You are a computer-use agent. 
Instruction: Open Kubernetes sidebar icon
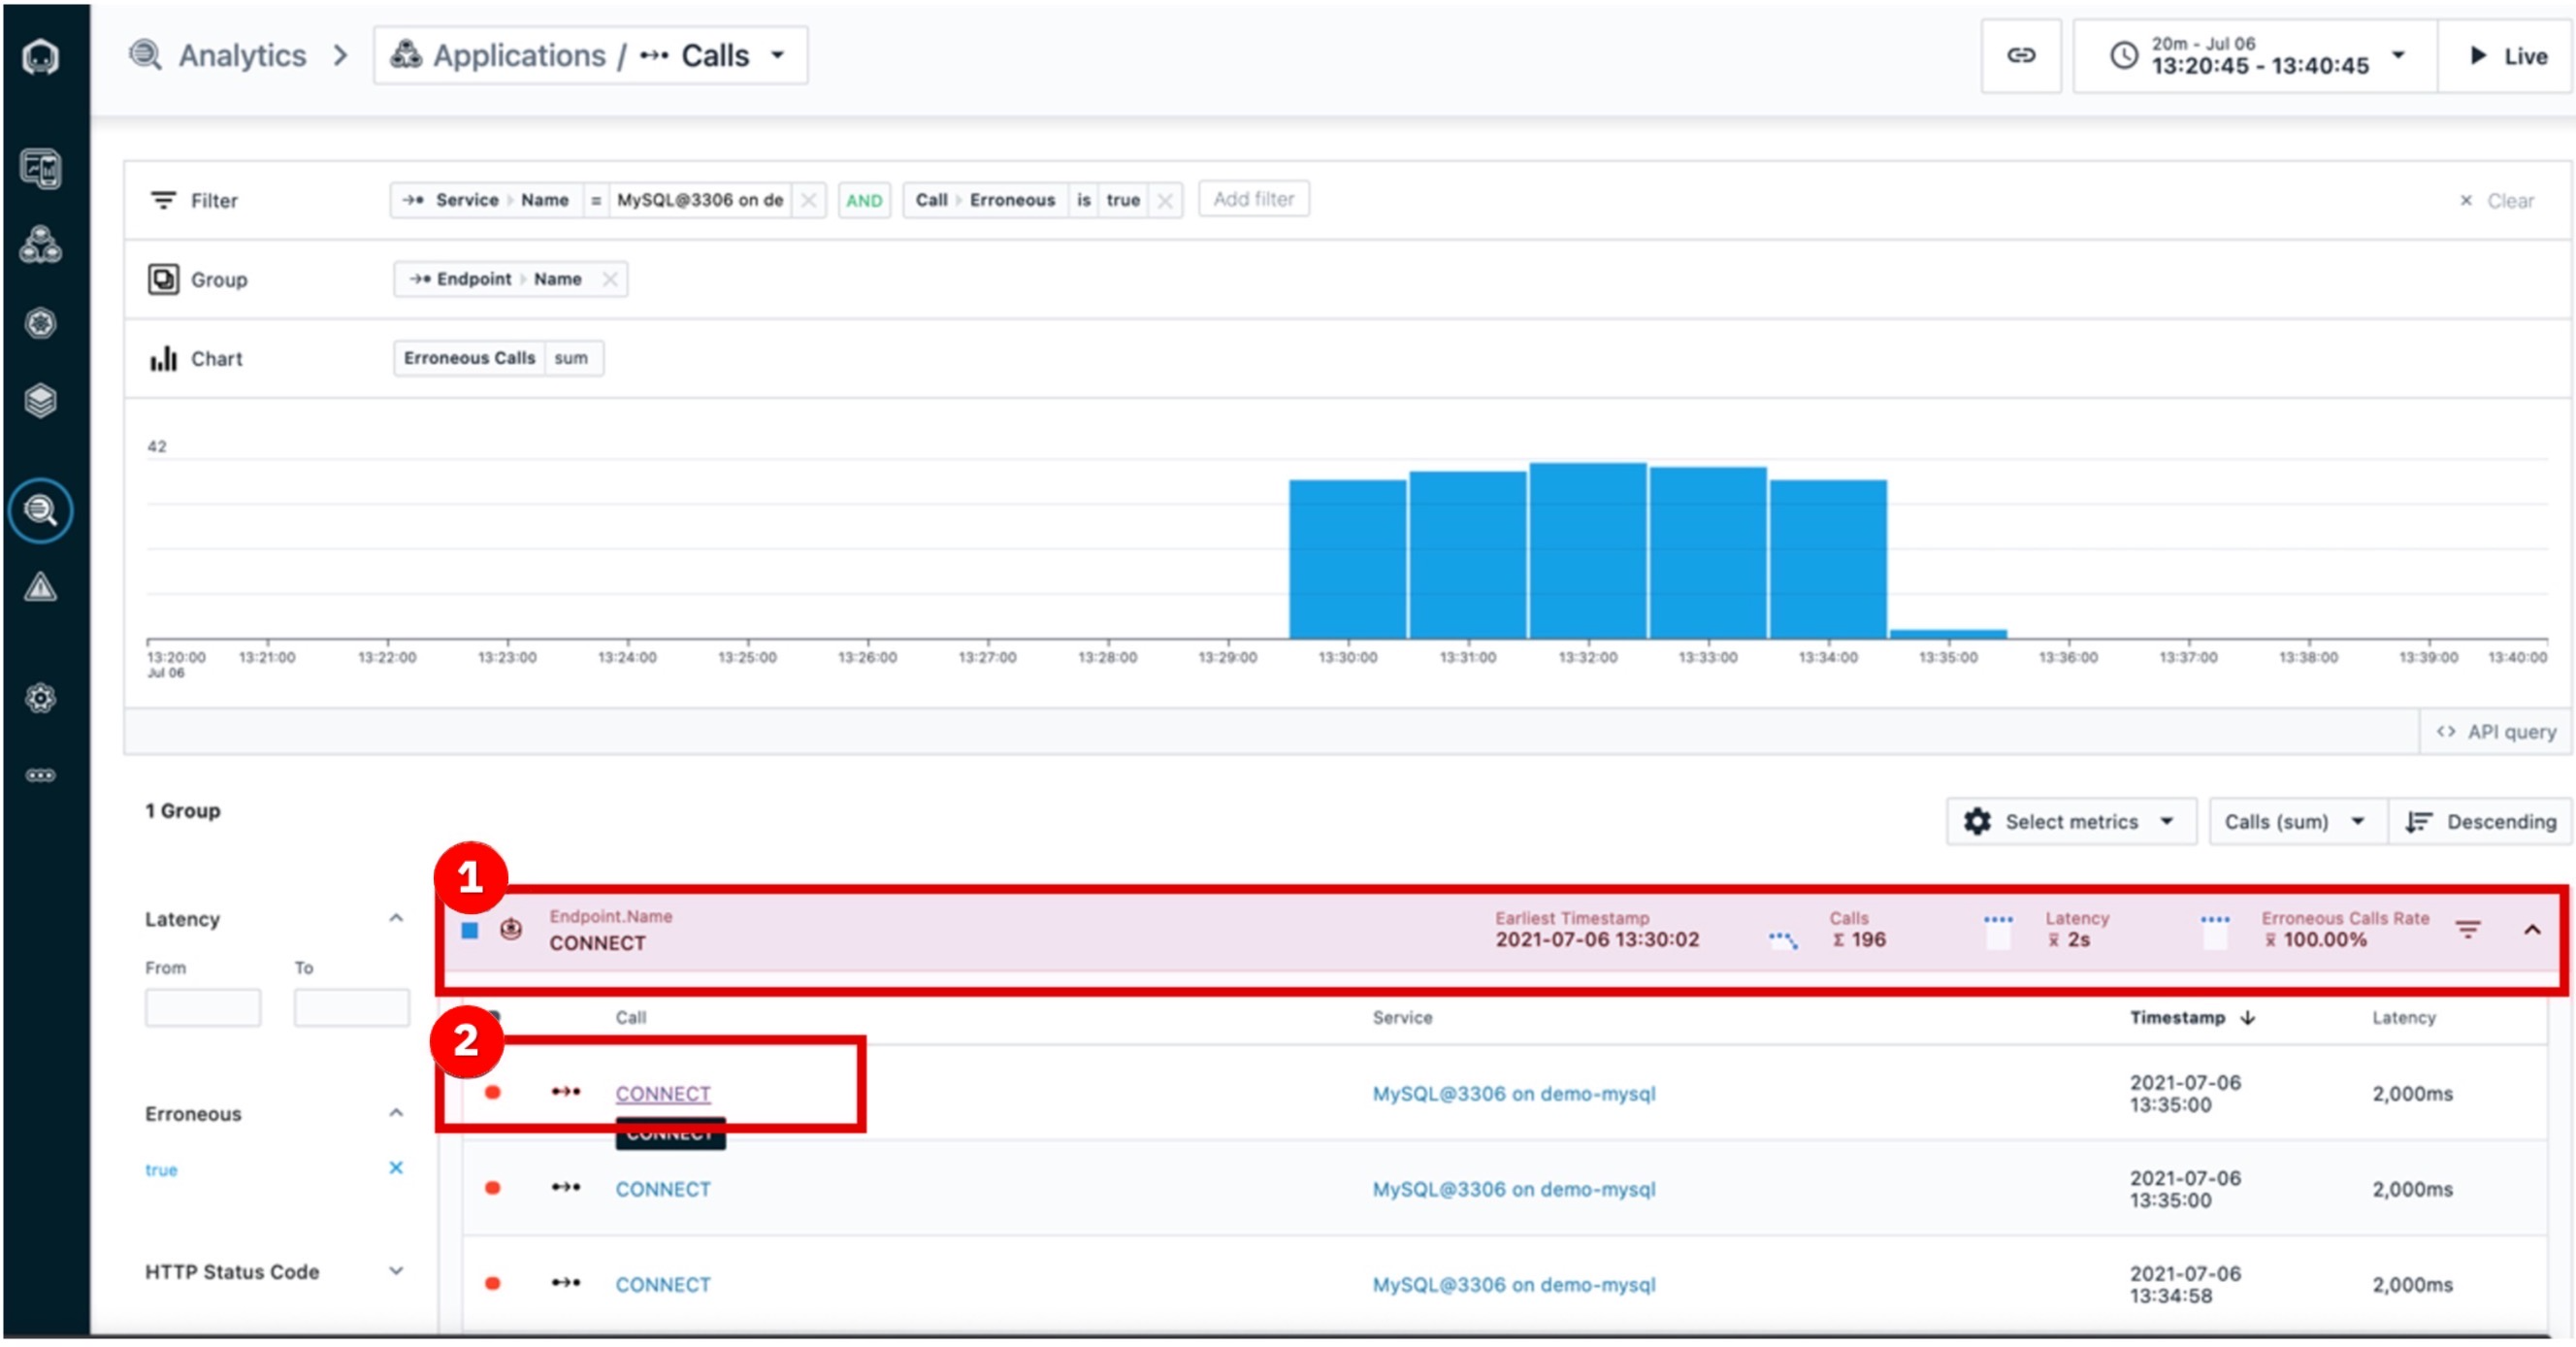[x=40, y=323]
